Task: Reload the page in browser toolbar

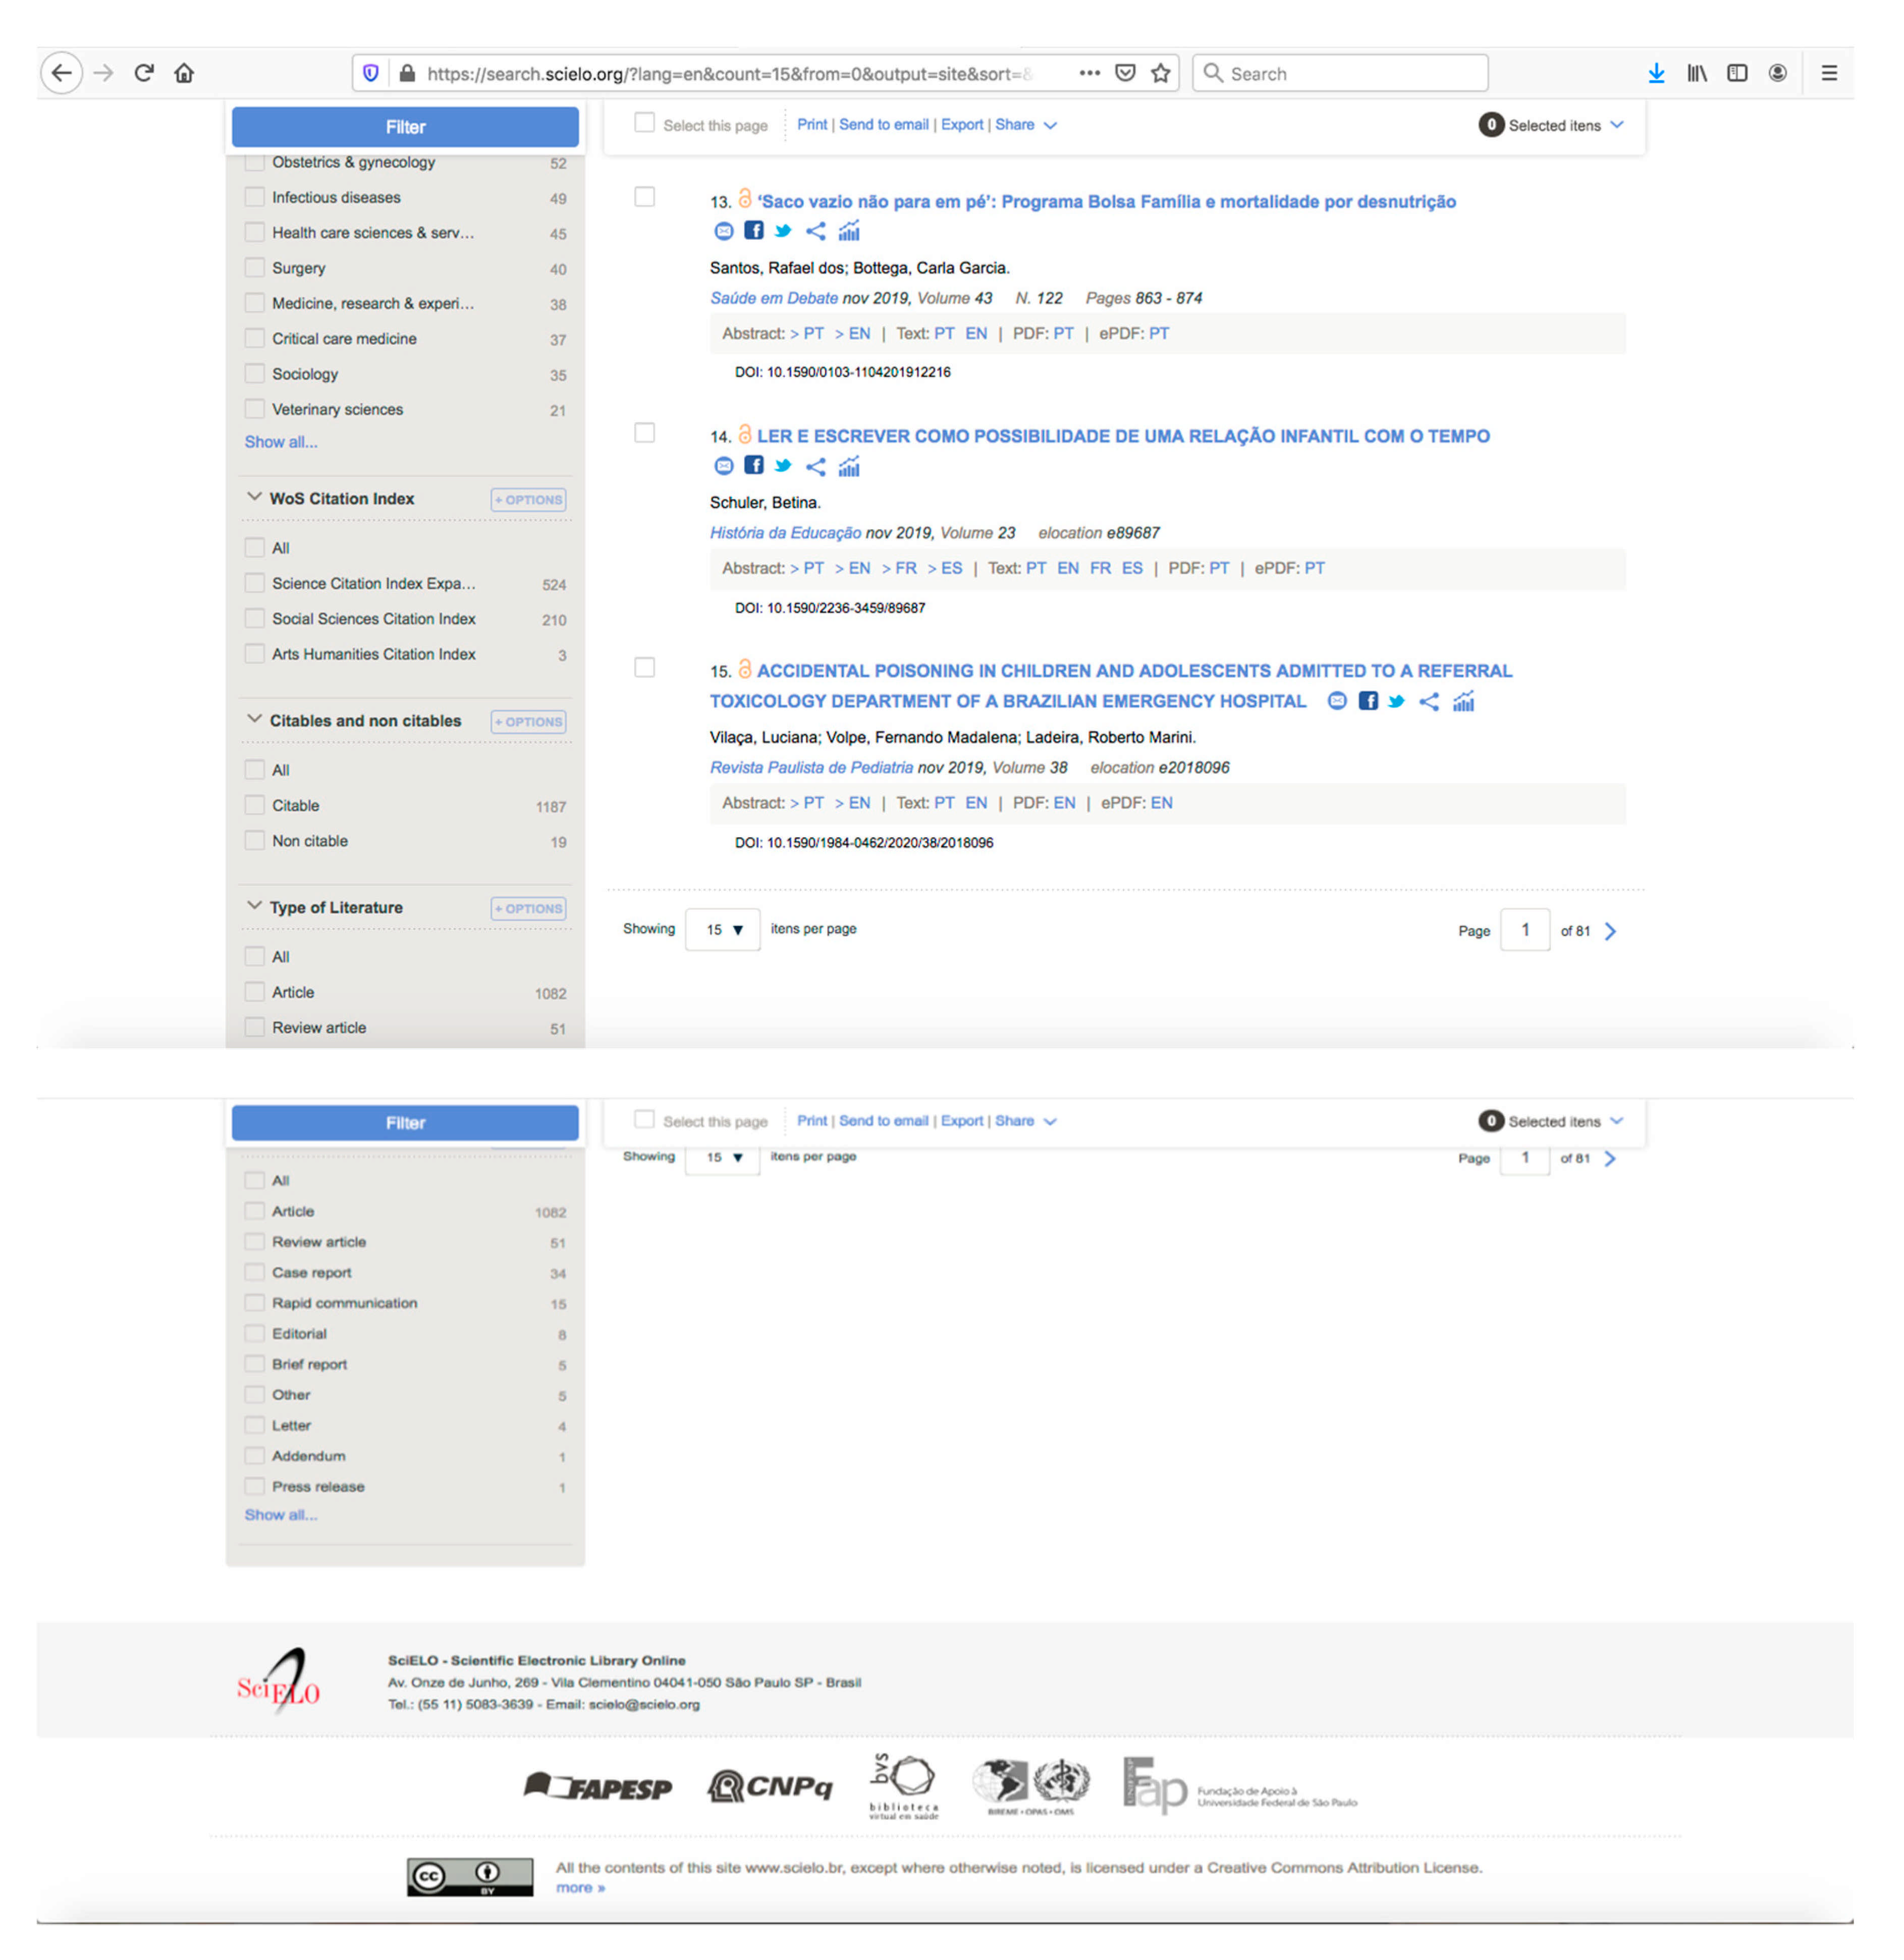Action: (x=144, y=73)
